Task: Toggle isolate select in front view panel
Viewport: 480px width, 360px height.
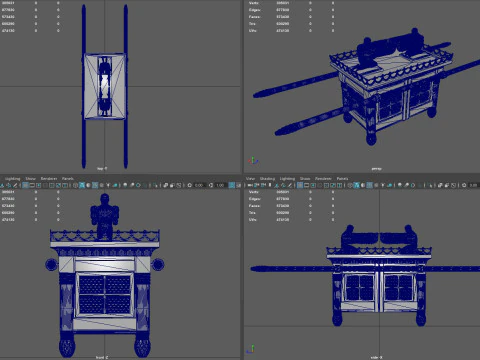Action: point(156,185)
